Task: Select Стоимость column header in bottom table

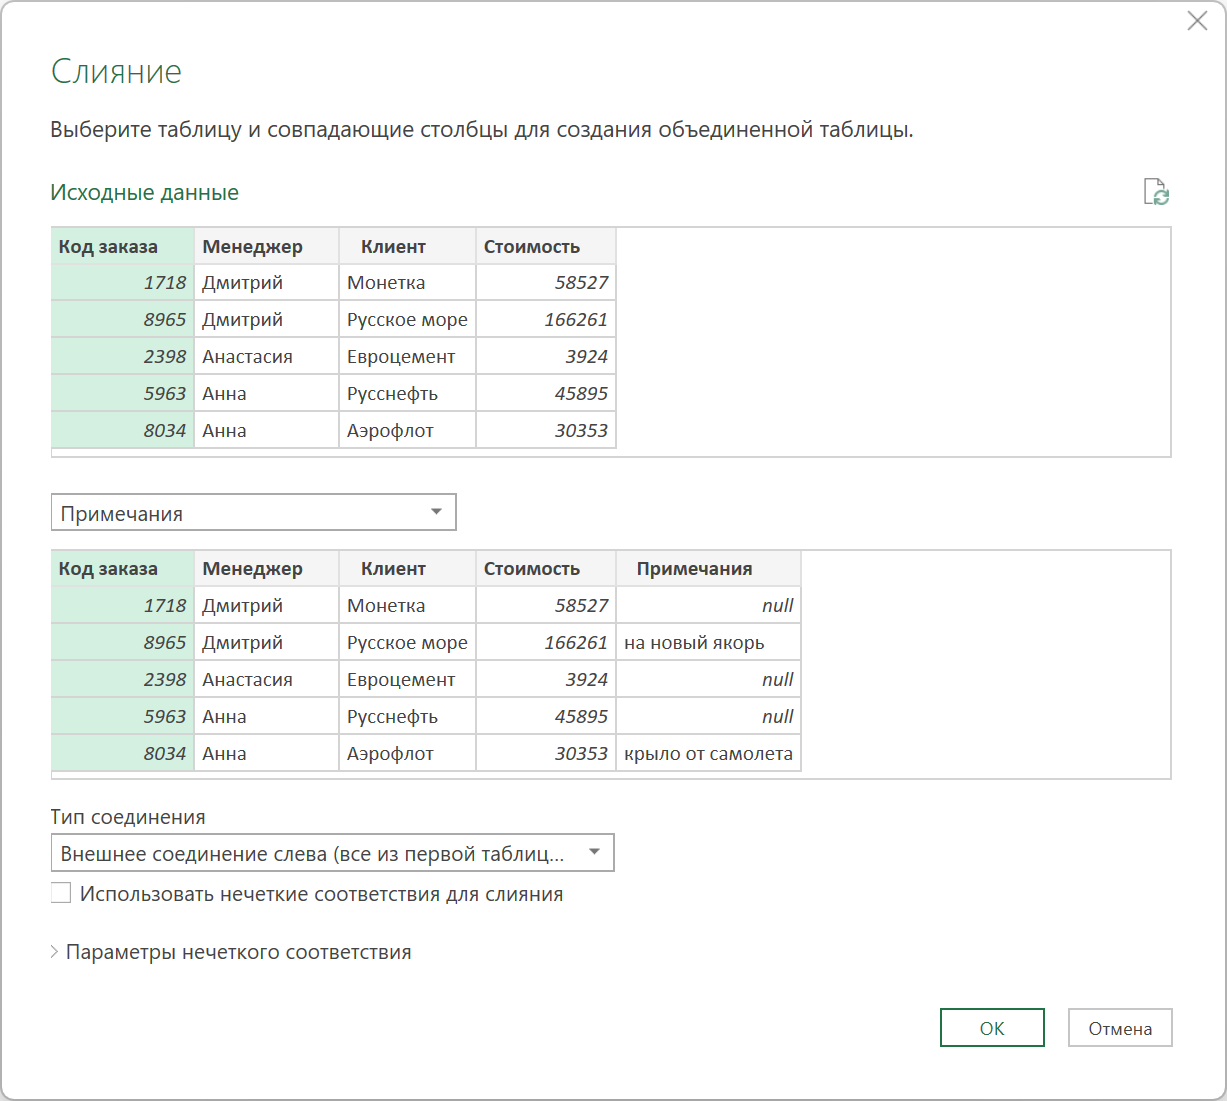Action: tap(546, 568)
